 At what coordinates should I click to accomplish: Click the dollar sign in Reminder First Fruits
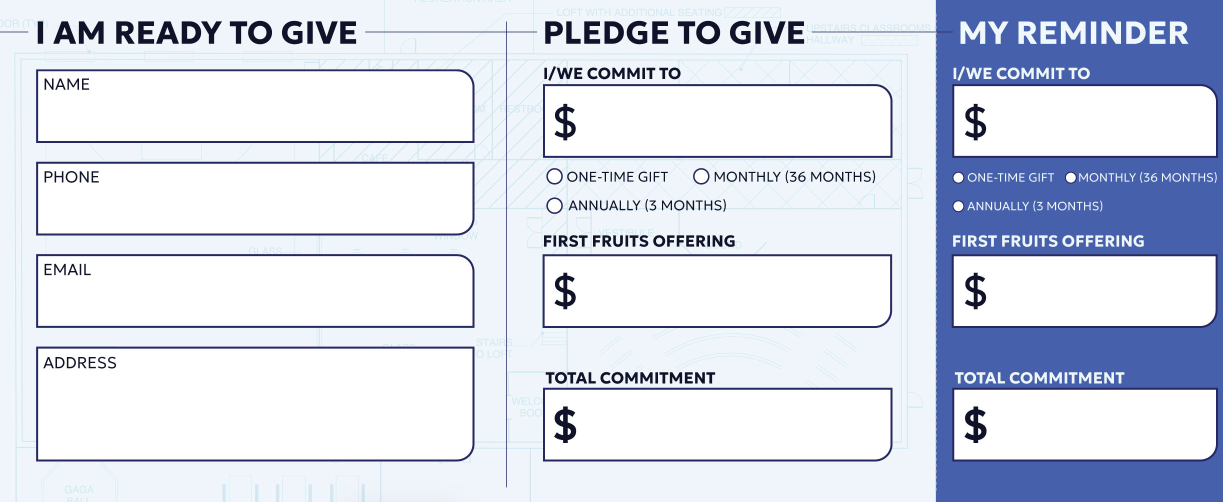975,292
